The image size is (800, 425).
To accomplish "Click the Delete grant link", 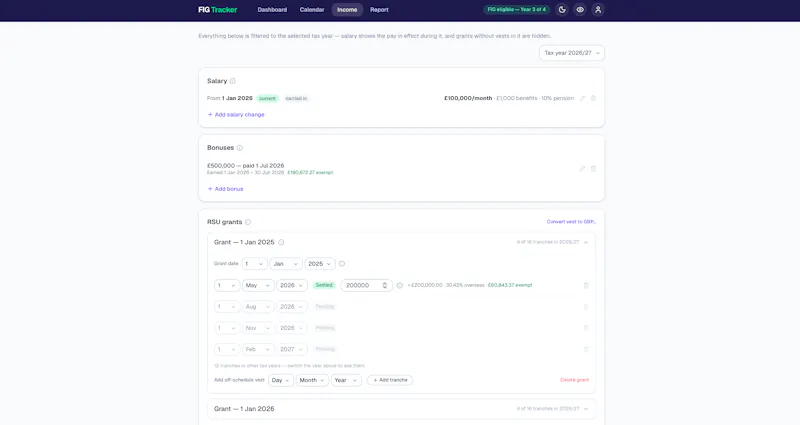I will click(574, 380).
